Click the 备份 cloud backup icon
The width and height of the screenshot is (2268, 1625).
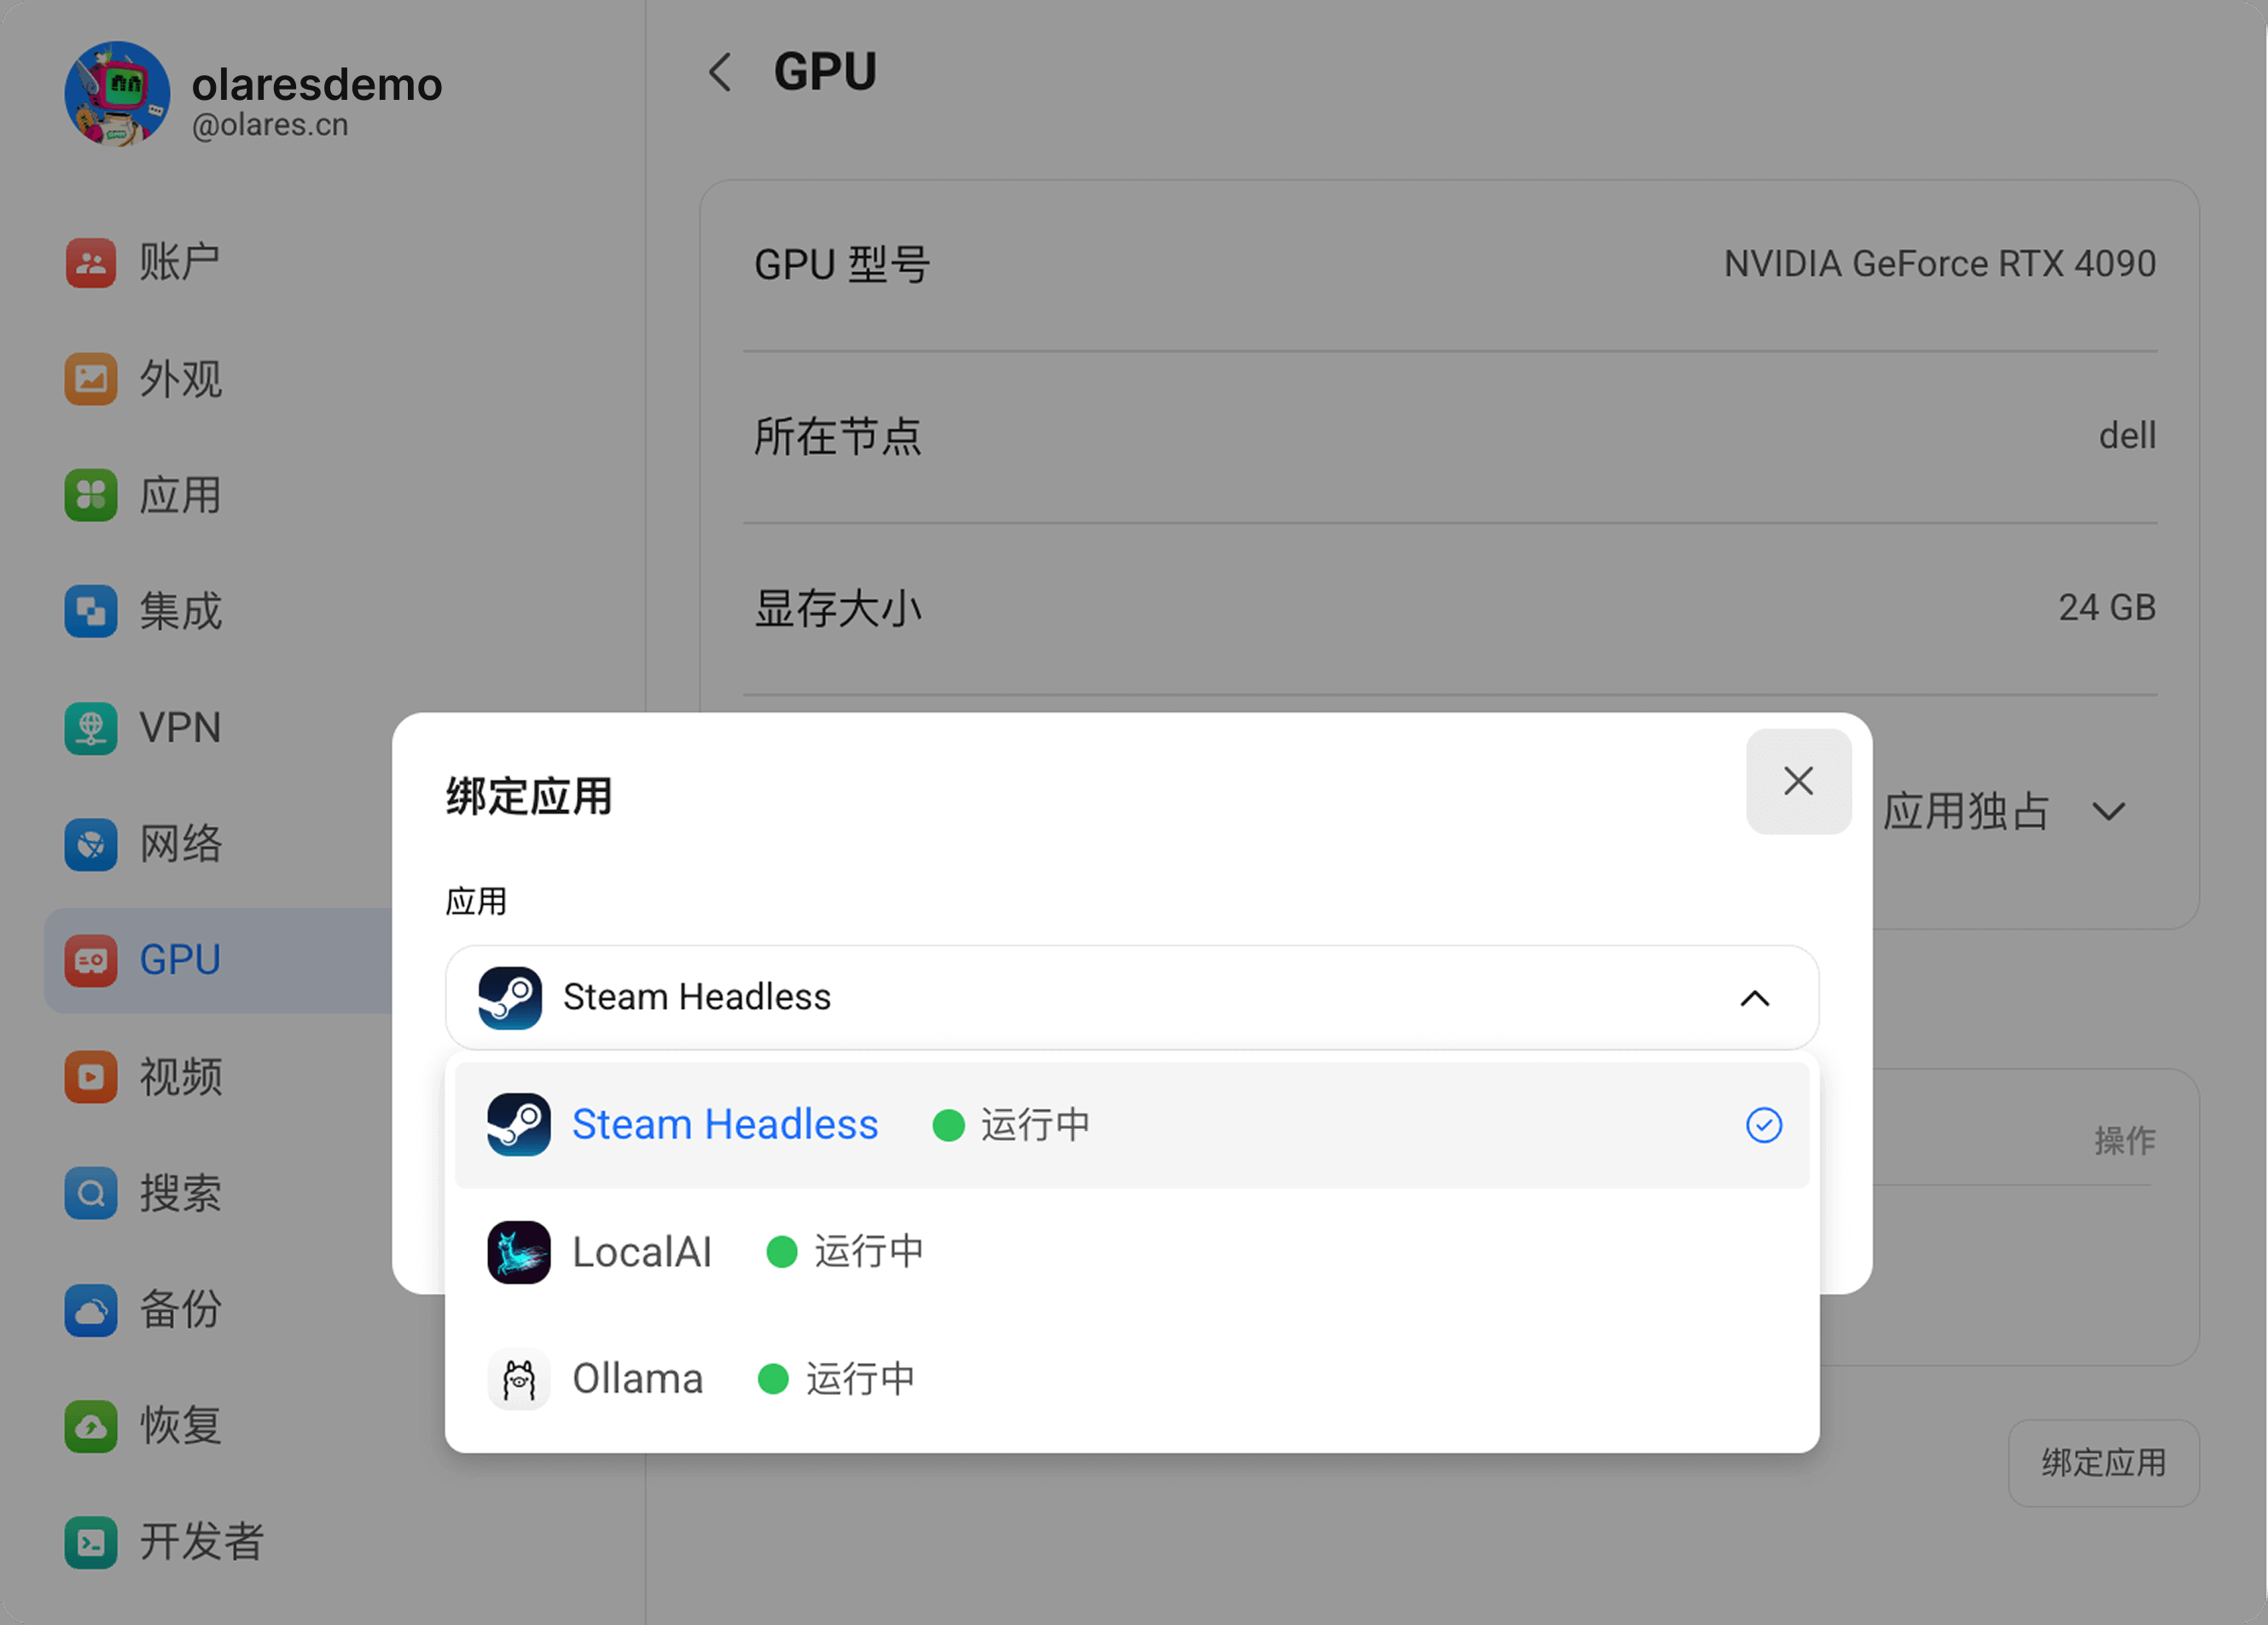click(x=91, y=1310)
